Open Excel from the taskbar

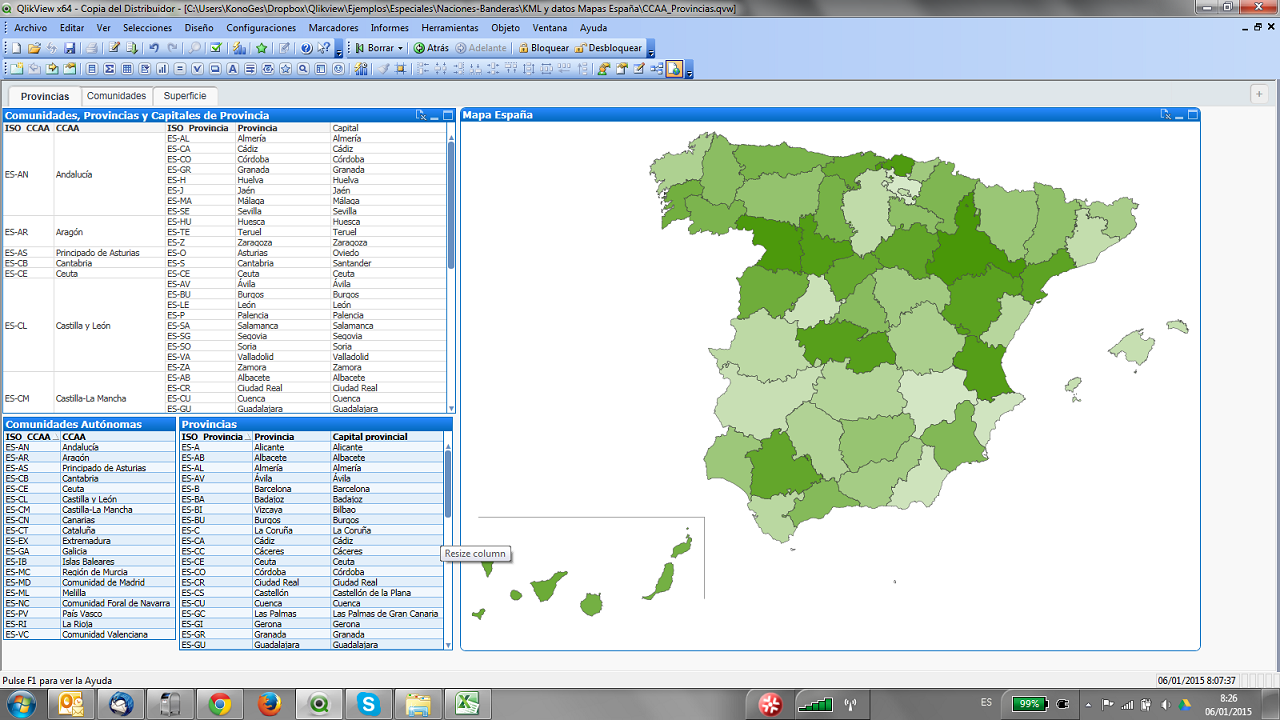467,704
